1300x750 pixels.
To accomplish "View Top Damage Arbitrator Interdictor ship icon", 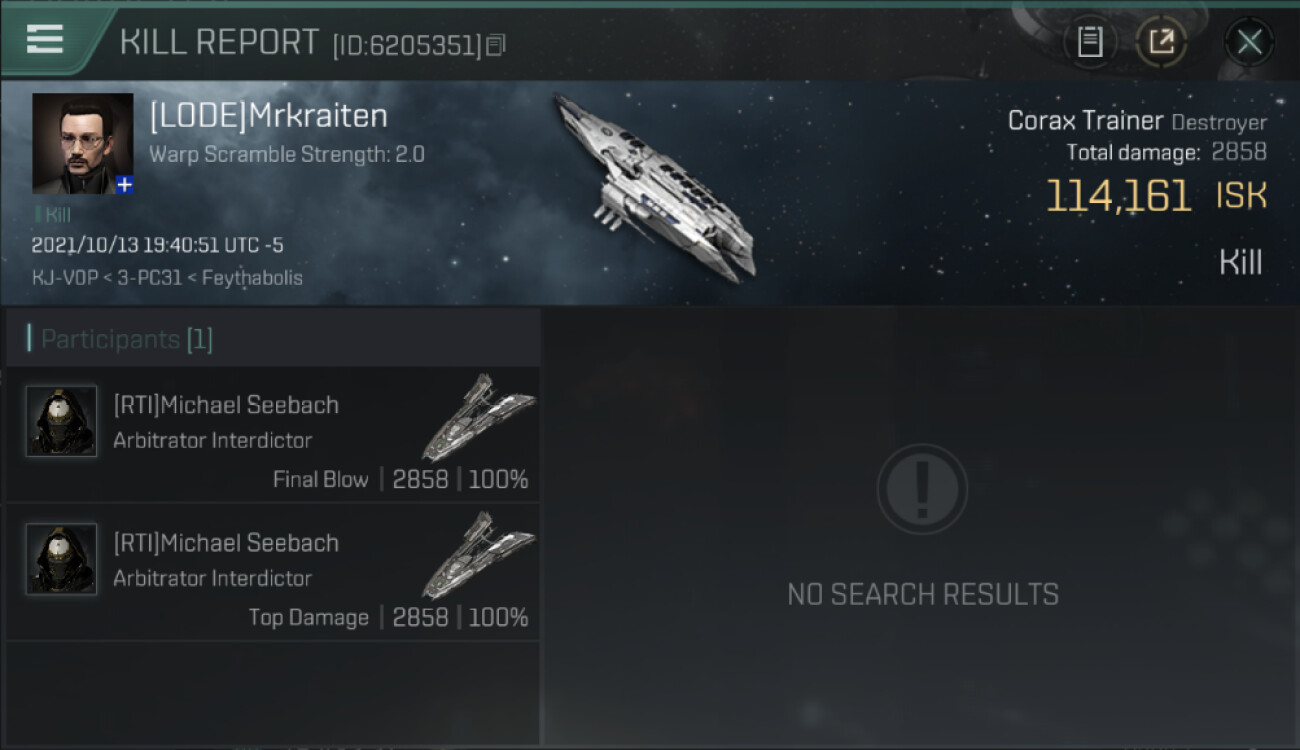I will click(x=478, y=554).
